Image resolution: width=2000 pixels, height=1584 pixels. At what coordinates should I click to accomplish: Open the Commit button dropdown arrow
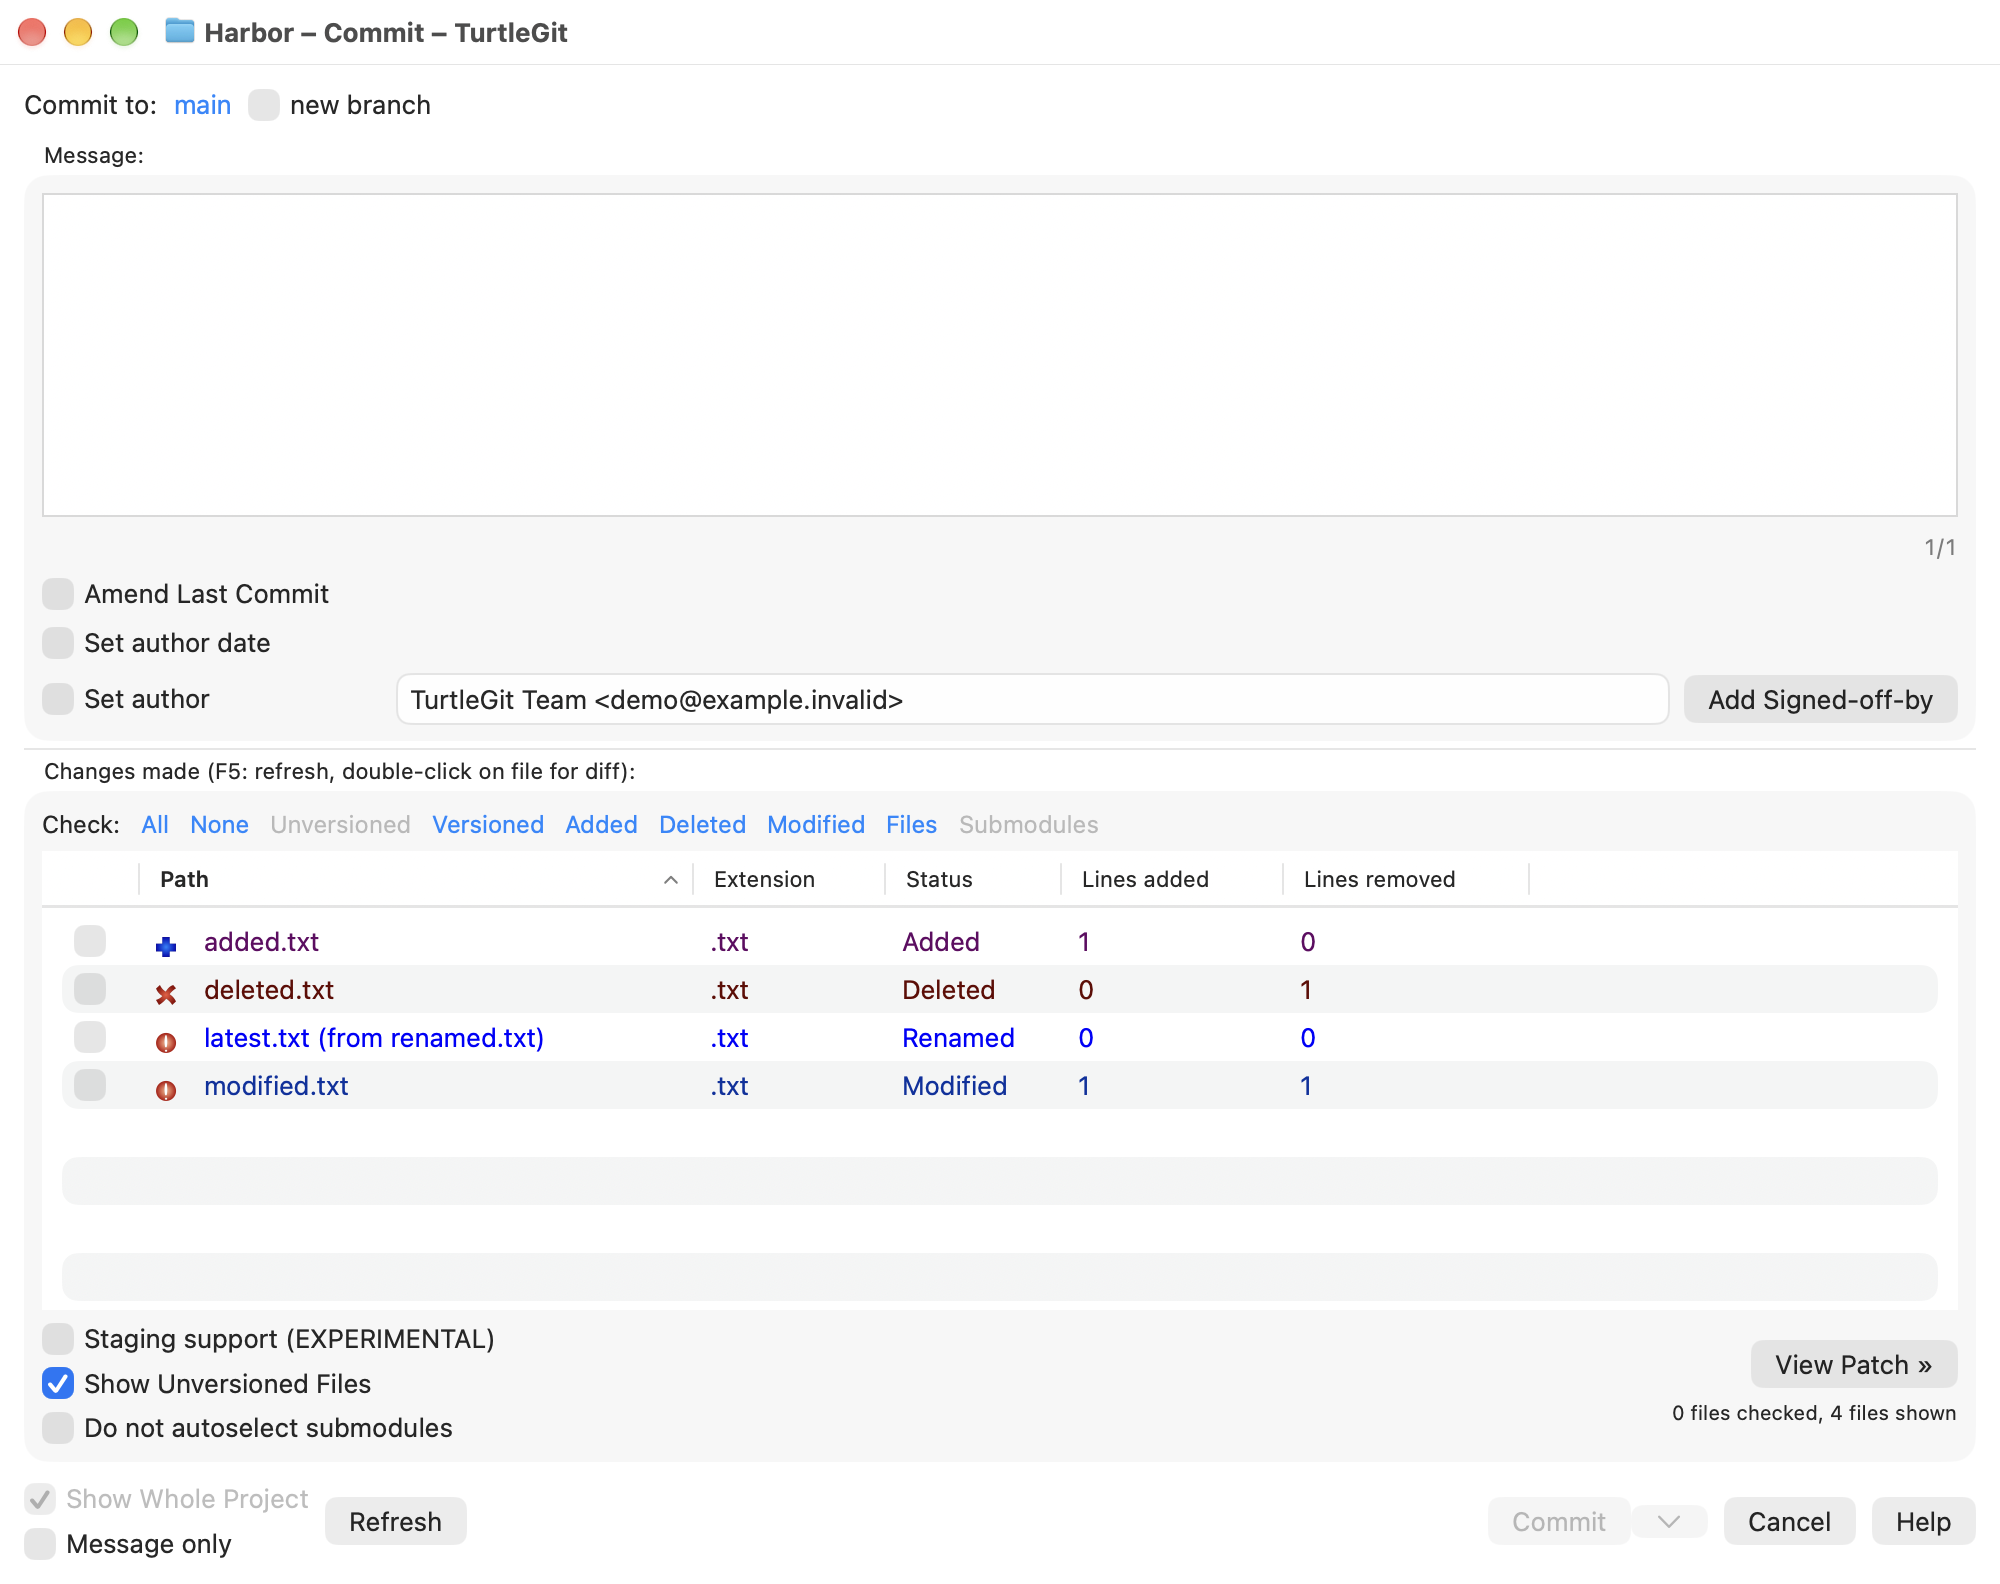pyautogui.click(x=1669, y=1521)
